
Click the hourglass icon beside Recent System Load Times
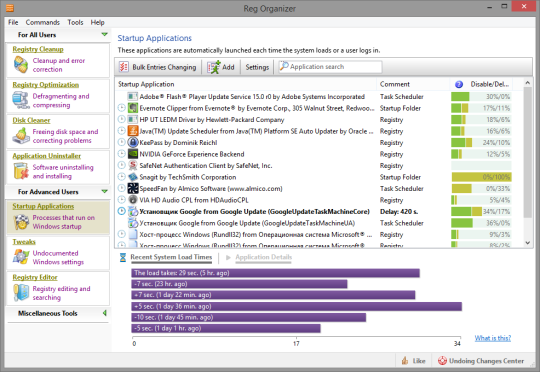123,257
